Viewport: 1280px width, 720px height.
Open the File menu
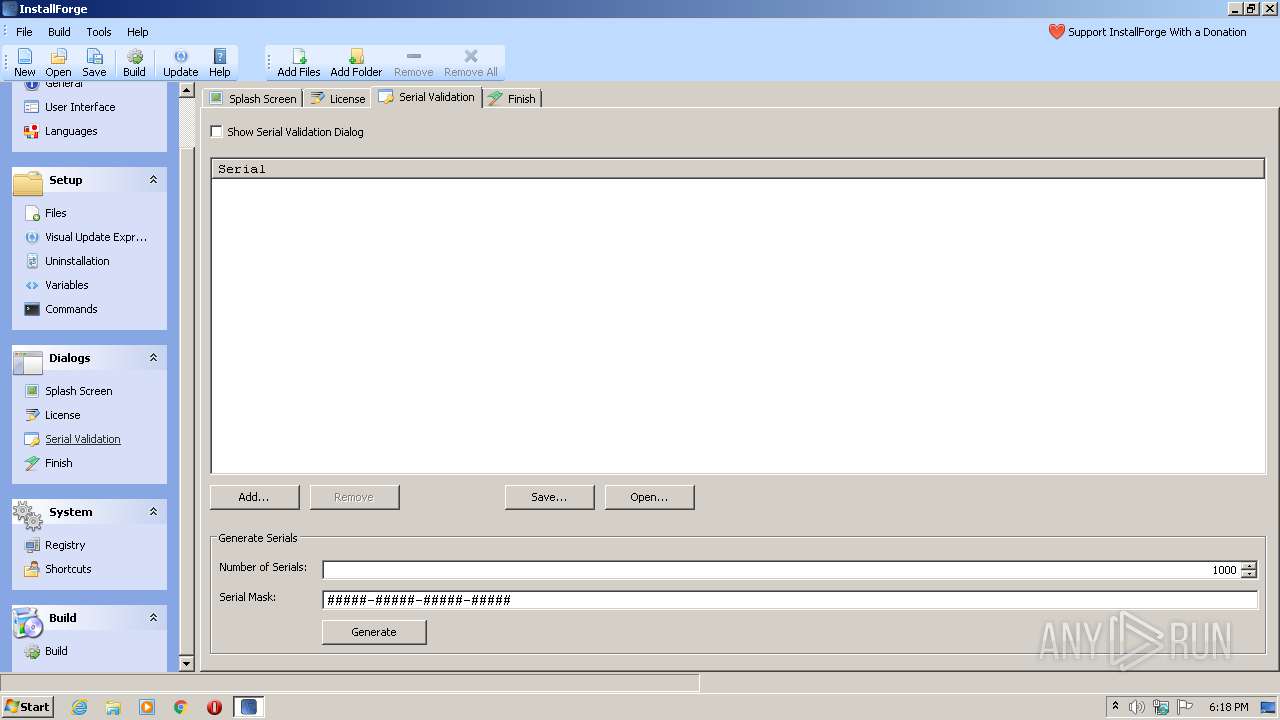click(24, 32)
